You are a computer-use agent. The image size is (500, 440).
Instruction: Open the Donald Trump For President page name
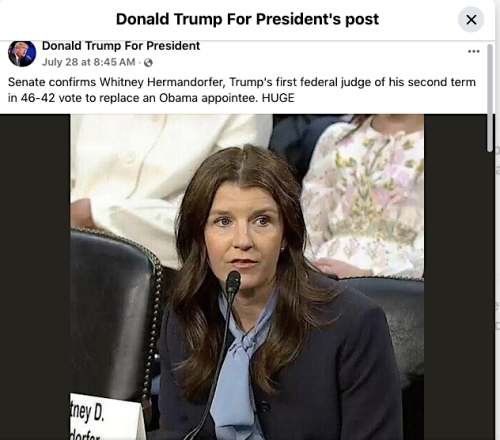tap(121, 46)
